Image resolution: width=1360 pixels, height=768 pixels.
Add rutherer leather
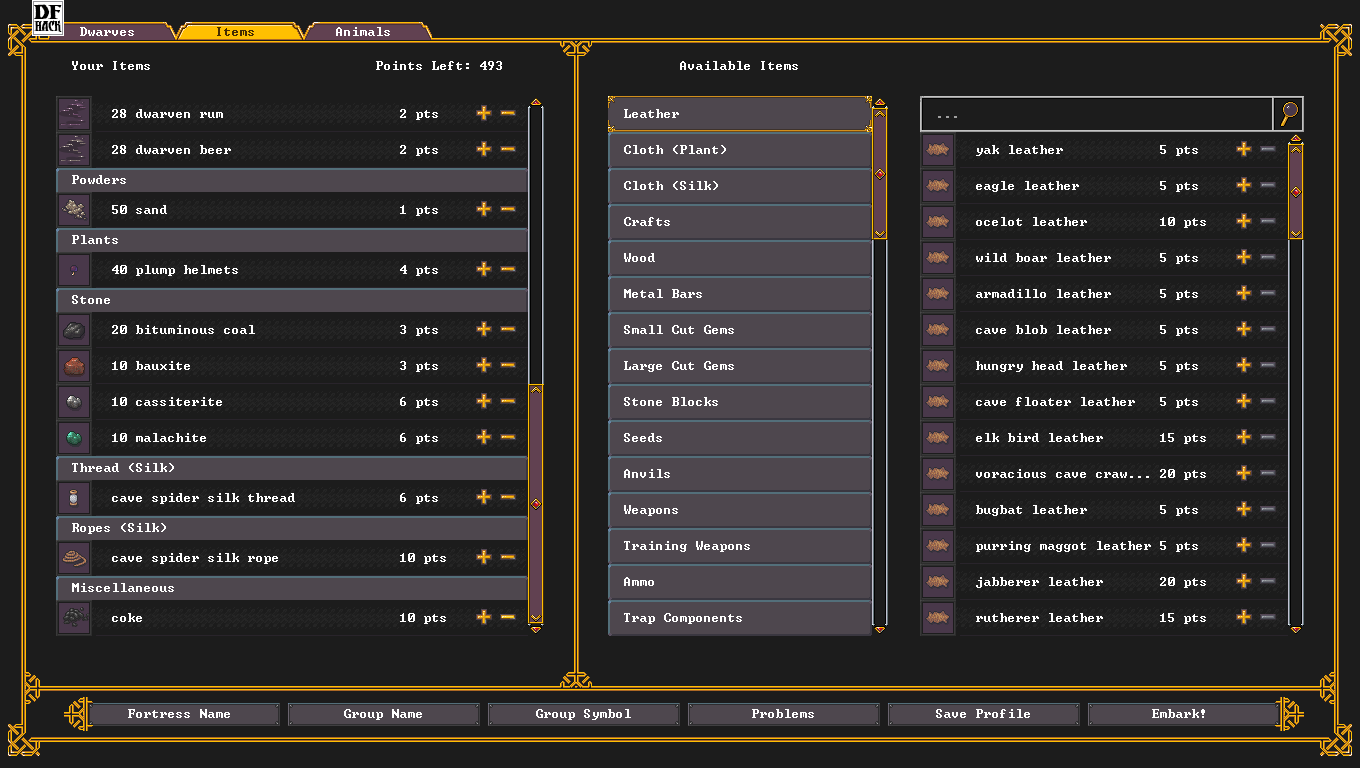pyautogui.click(x=1244, y=617)
